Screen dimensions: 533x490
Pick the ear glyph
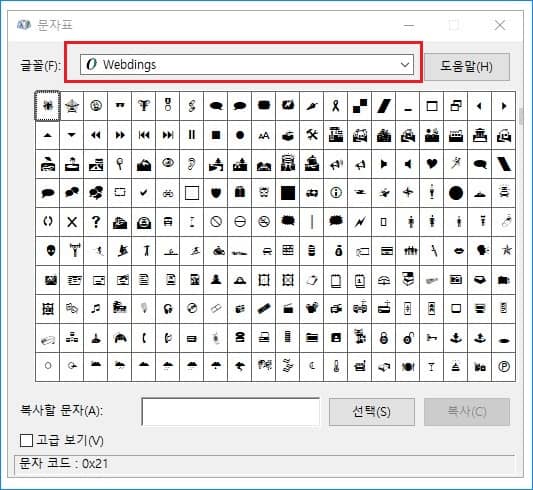(x=192, y=164)
